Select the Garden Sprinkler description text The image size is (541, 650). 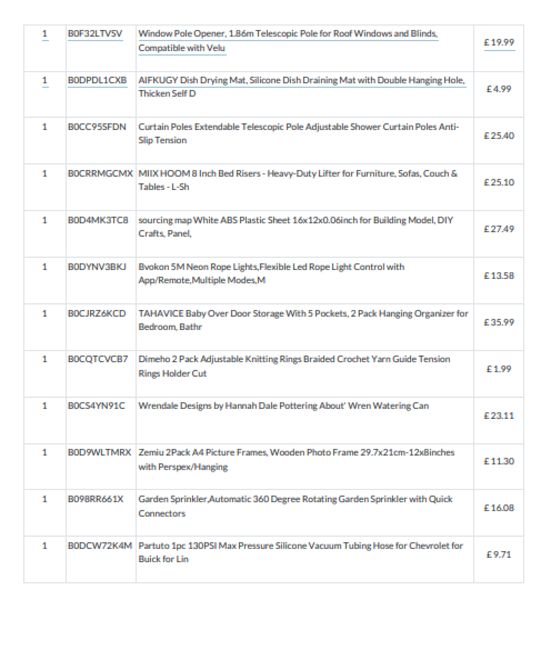295,506
